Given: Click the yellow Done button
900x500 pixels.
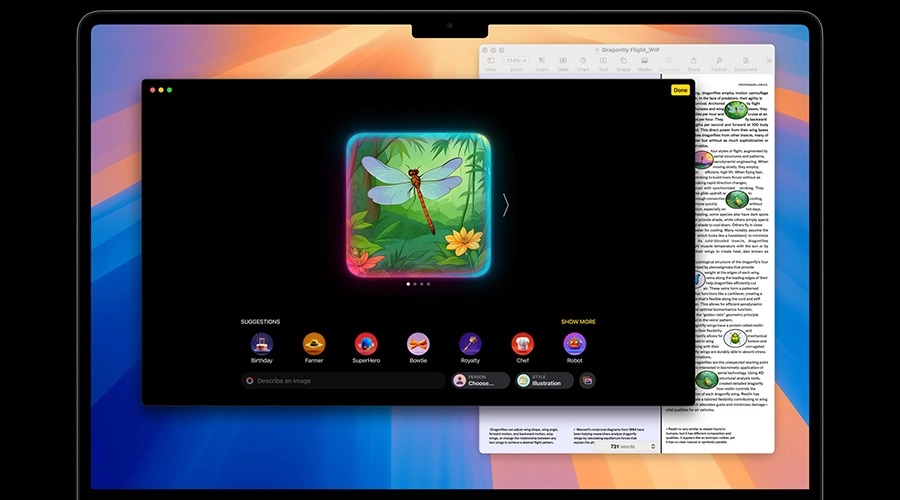Looking at the screenshot, I should [680, 90].
